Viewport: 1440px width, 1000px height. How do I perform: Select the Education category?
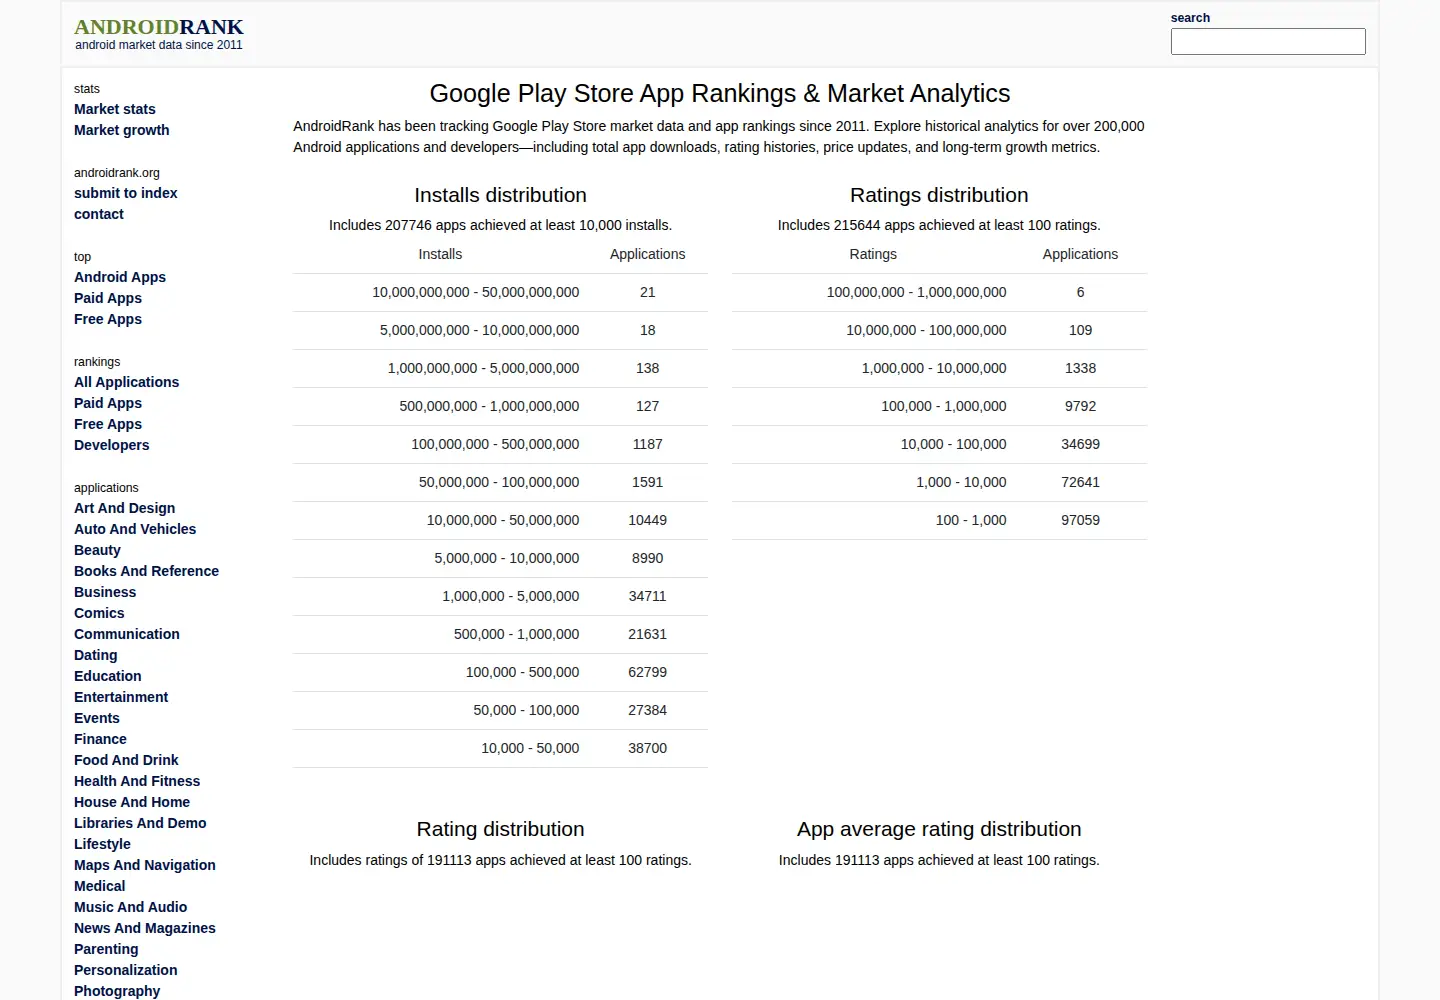(x=108, y=676)
